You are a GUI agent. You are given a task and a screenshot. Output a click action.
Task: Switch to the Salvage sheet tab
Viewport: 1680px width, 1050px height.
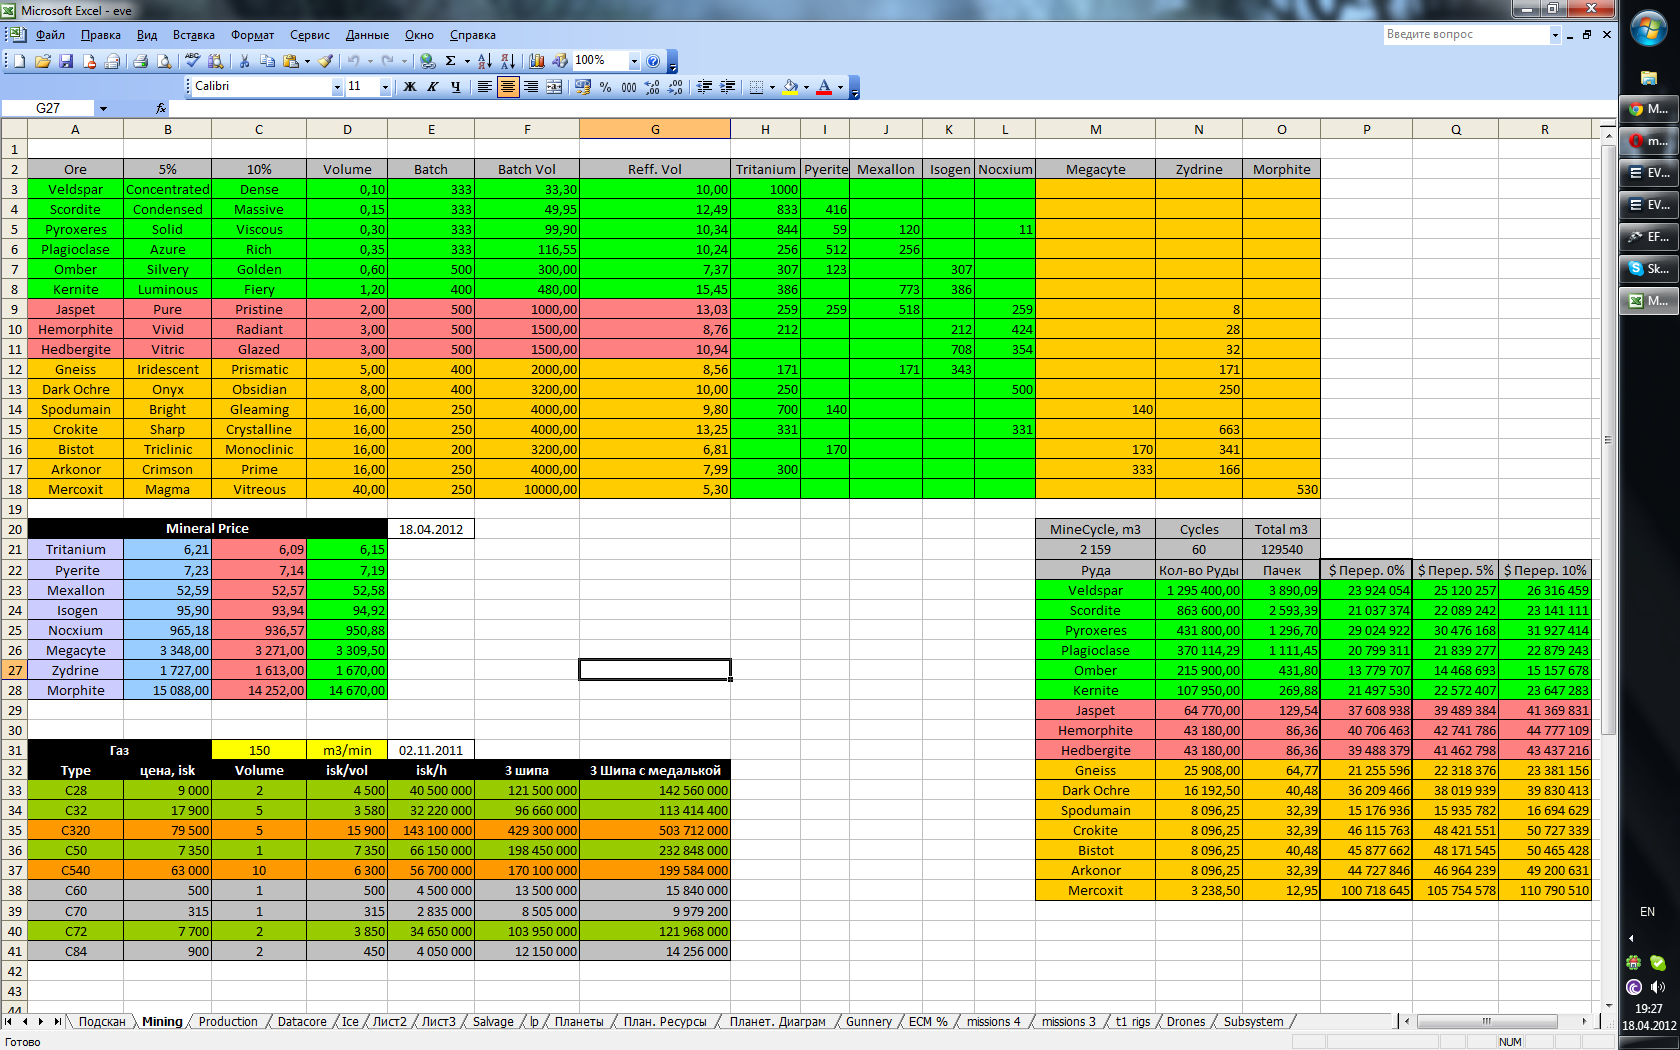tap(493, 1021)
